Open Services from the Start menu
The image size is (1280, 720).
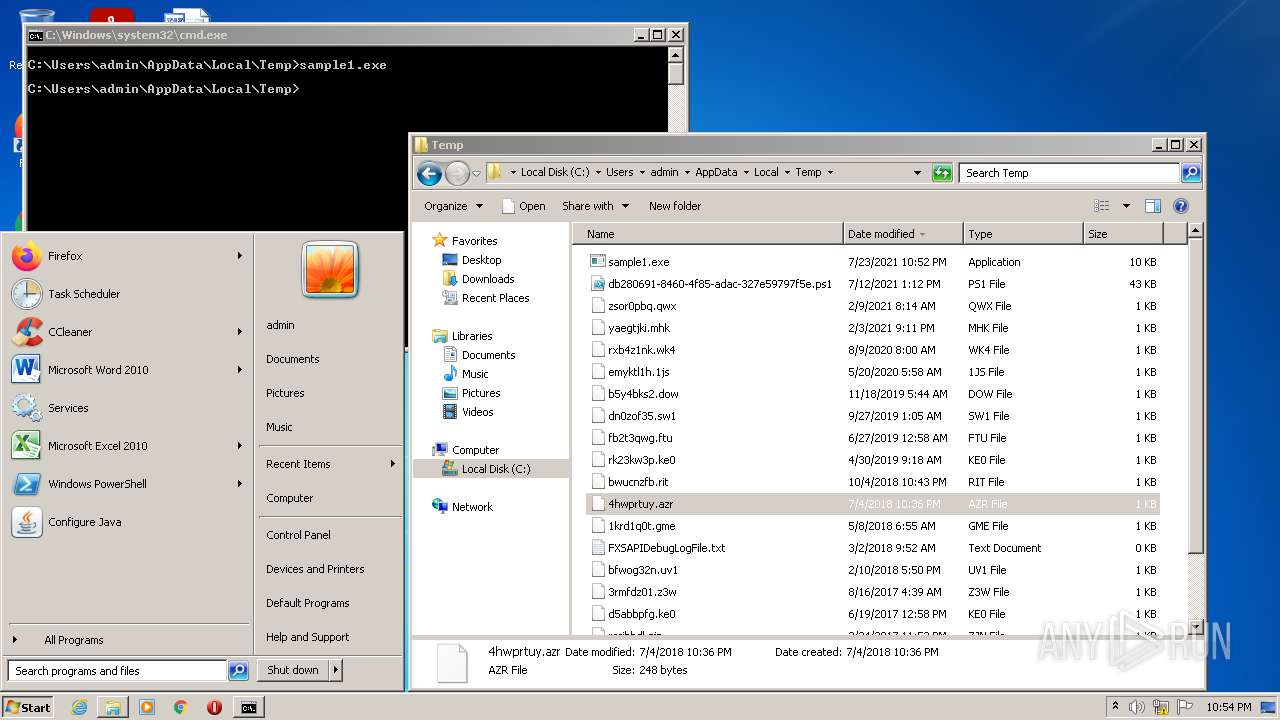pyautogui.click(x=127, y=408)
